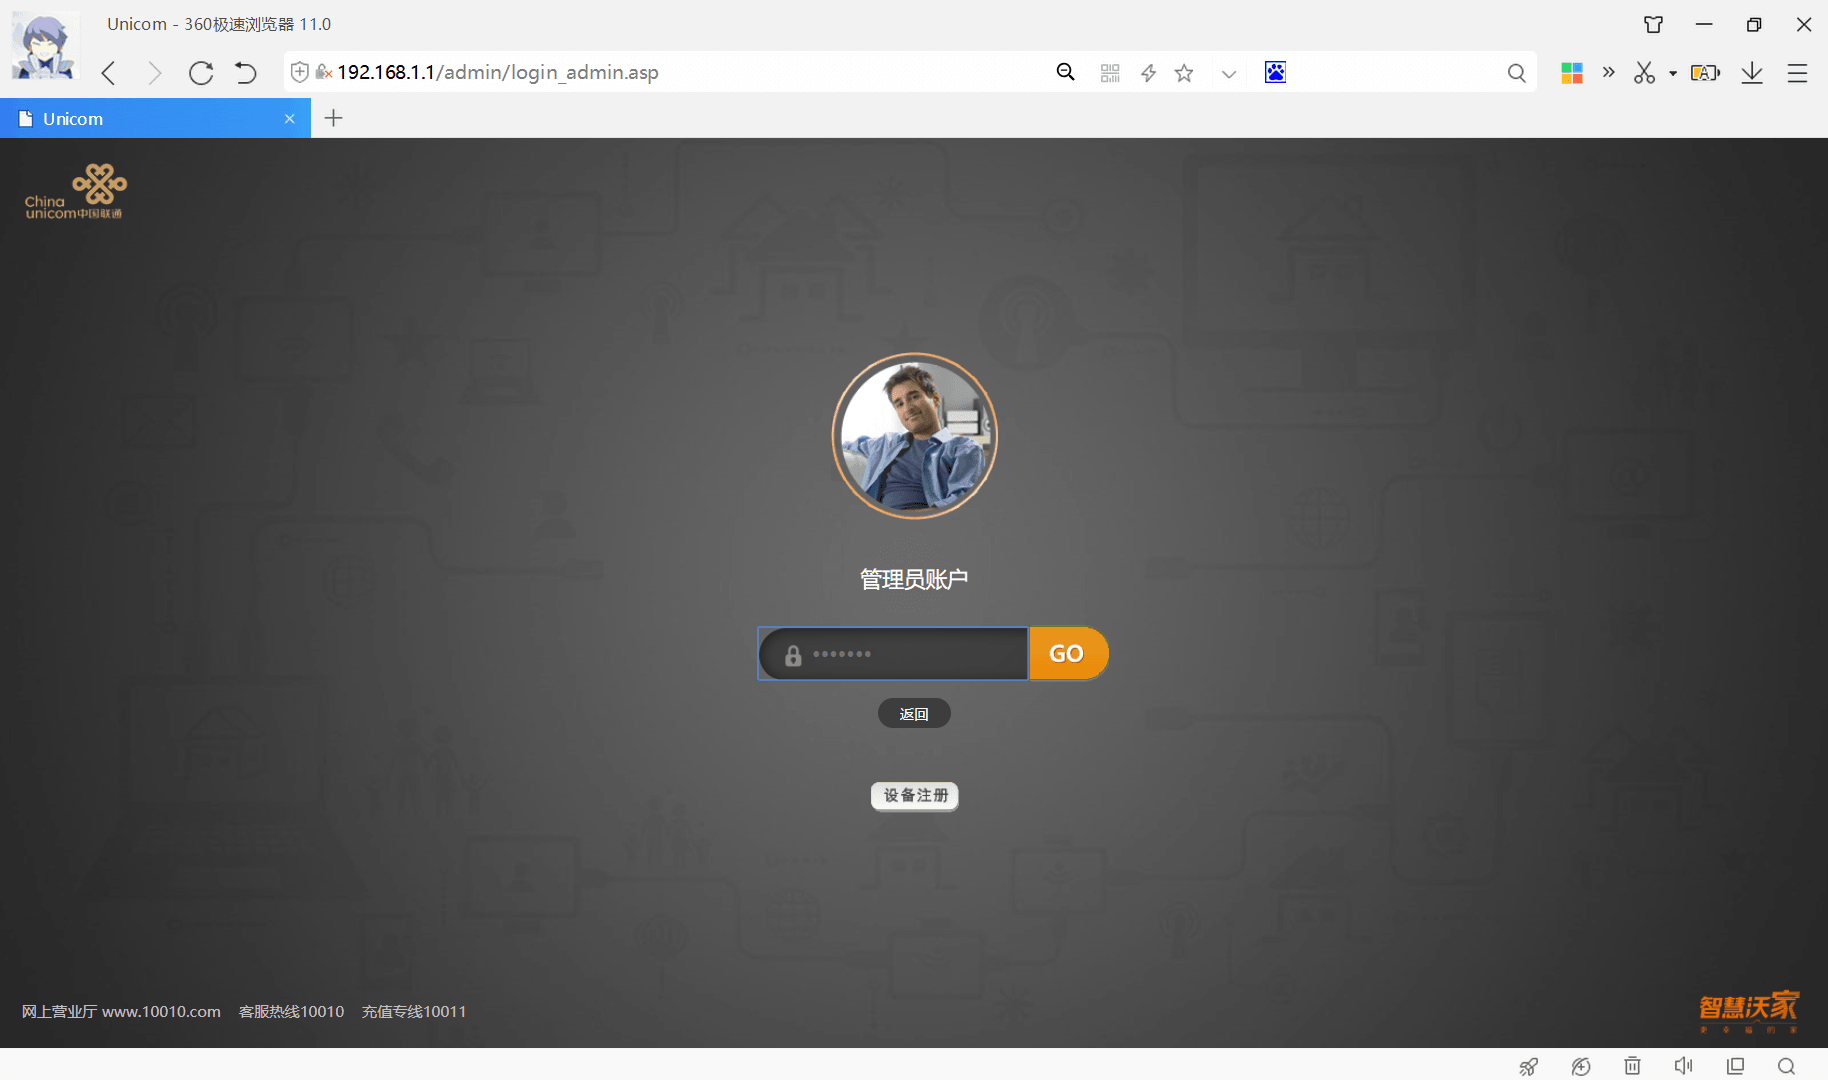
Task: Click the 设备注册 device registration button
Action: [x=915, y=796]
